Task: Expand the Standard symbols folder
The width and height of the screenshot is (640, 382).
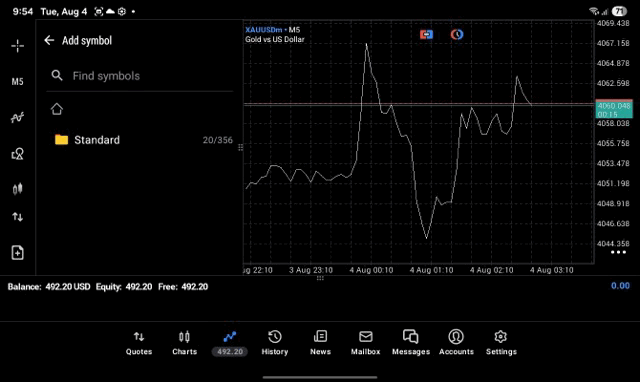Action: 140,140
